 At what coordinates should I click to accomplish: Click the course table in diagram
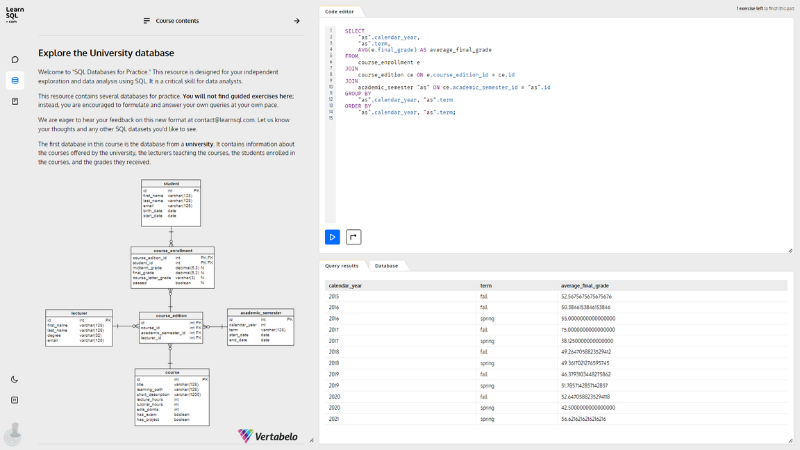pyautogui.click(x=172, y=397)
